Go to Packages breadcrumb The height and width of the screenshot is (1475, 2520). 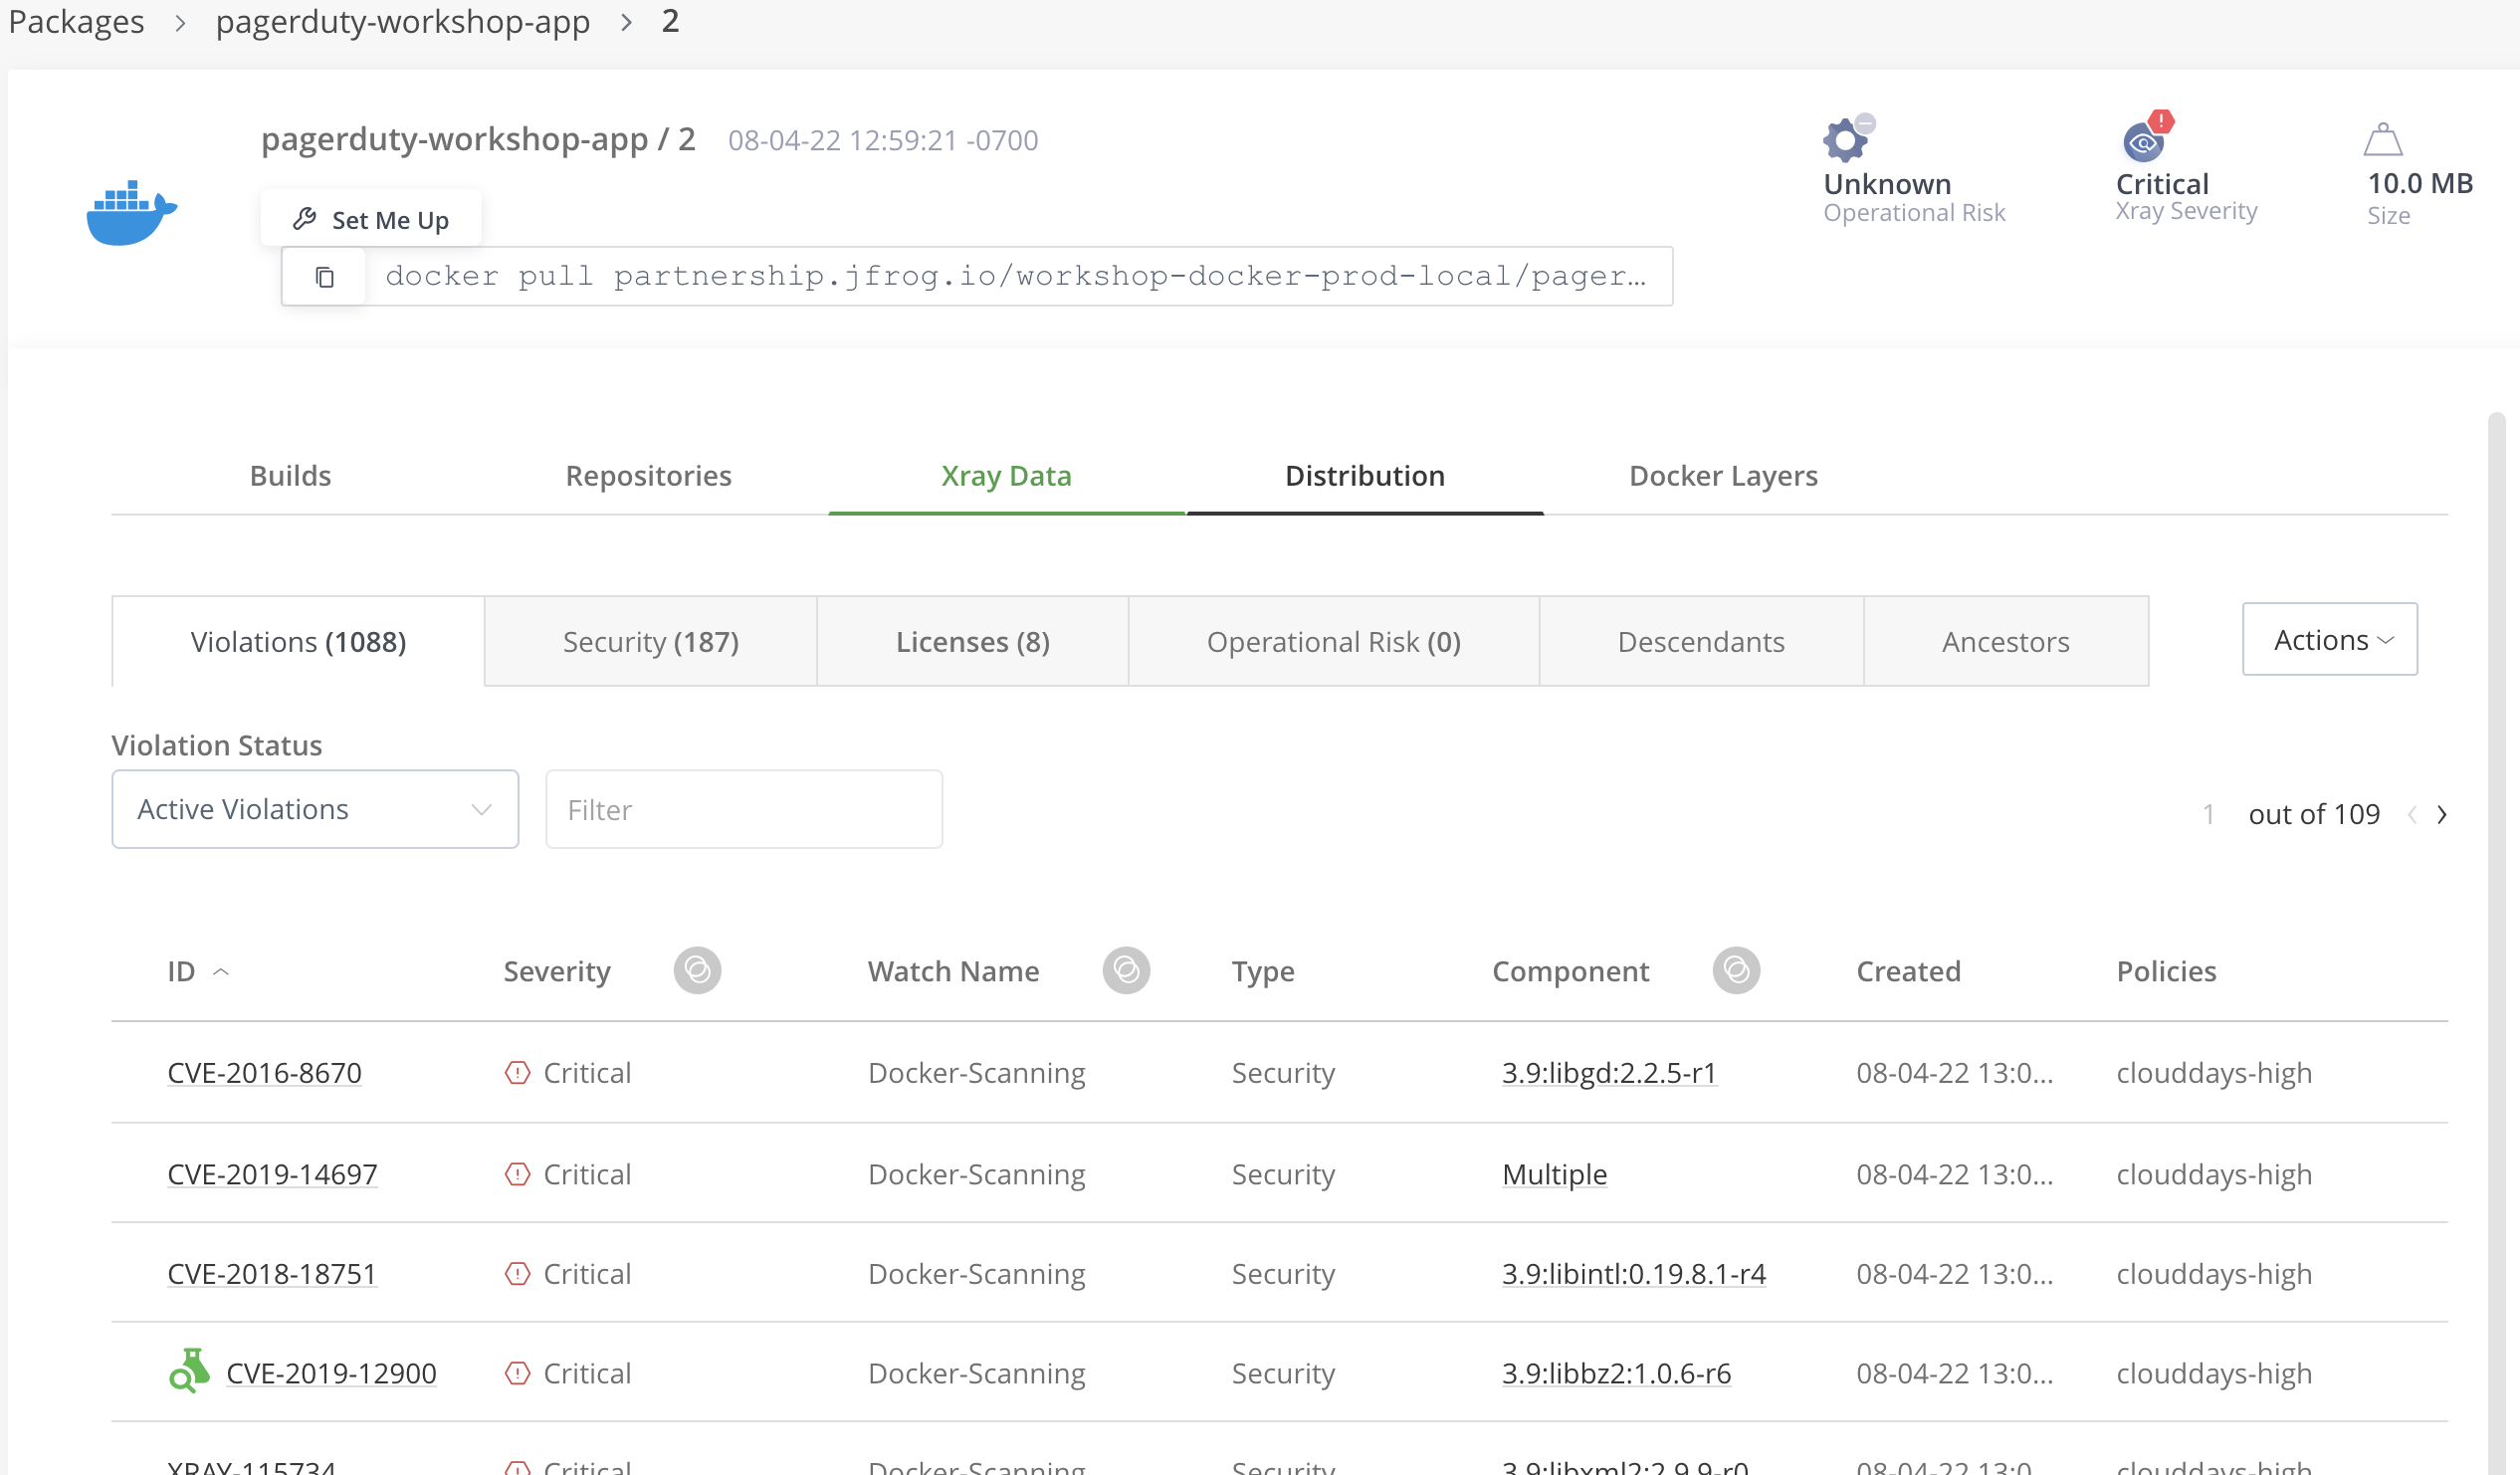(x=76, y=21)
